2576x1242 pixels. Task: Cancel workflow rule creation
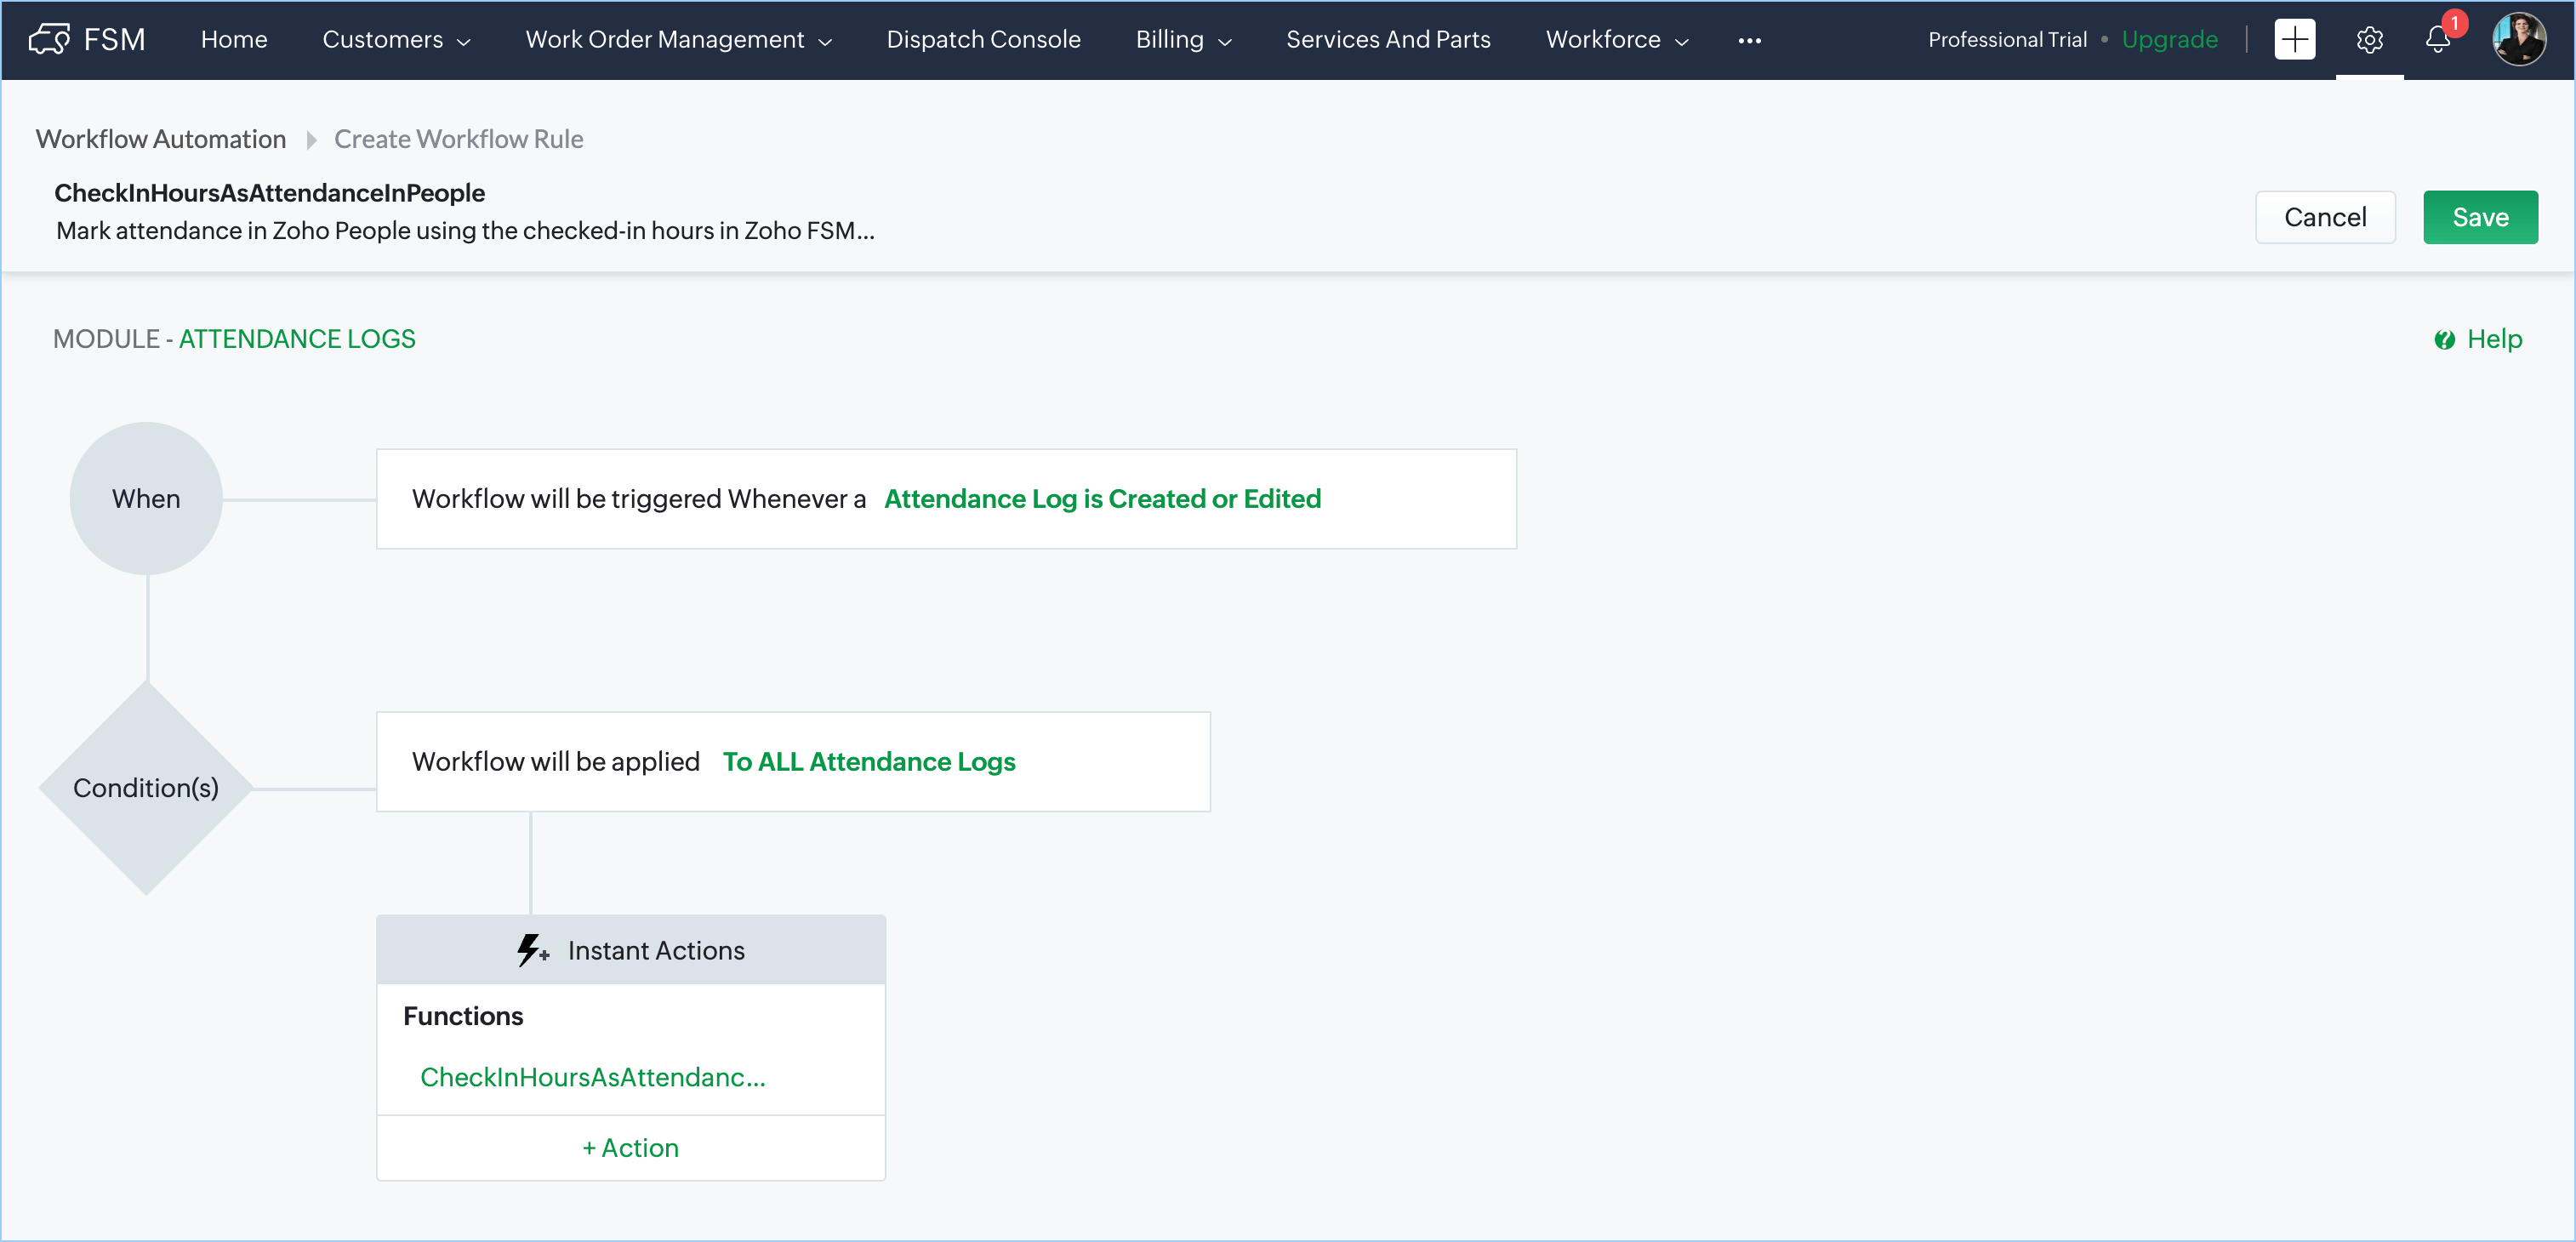tap(2324, 217)
